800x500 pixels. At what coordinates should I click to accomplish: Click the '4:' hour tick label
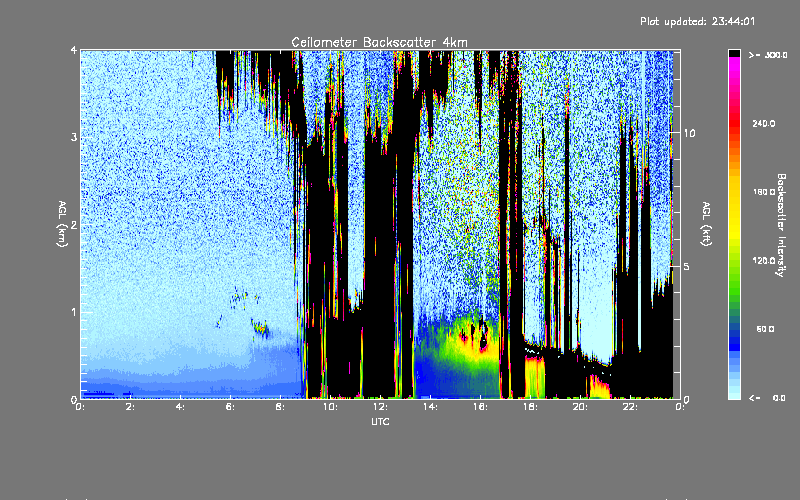tap(180, 407)
